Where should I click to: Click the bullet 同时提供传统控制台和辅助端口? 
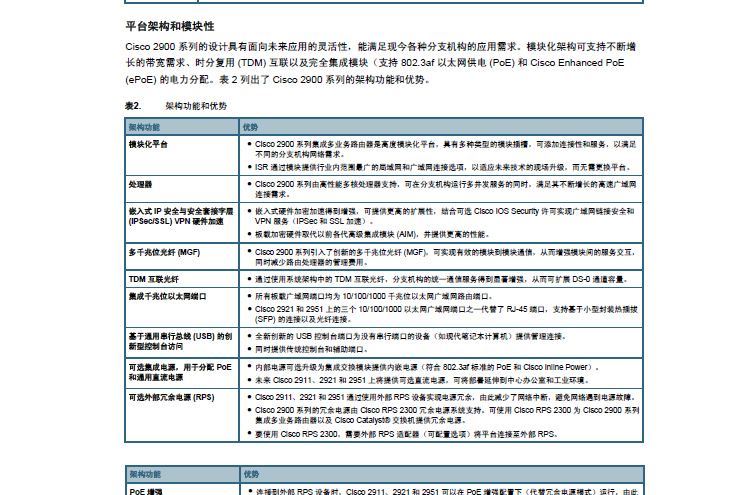click(311, 350)
